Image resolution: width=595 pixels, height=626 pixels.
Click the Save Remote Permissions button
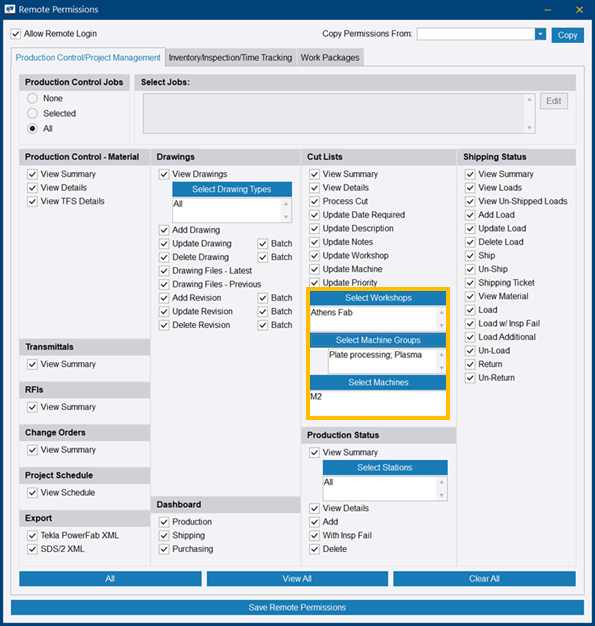coord(297,607)
